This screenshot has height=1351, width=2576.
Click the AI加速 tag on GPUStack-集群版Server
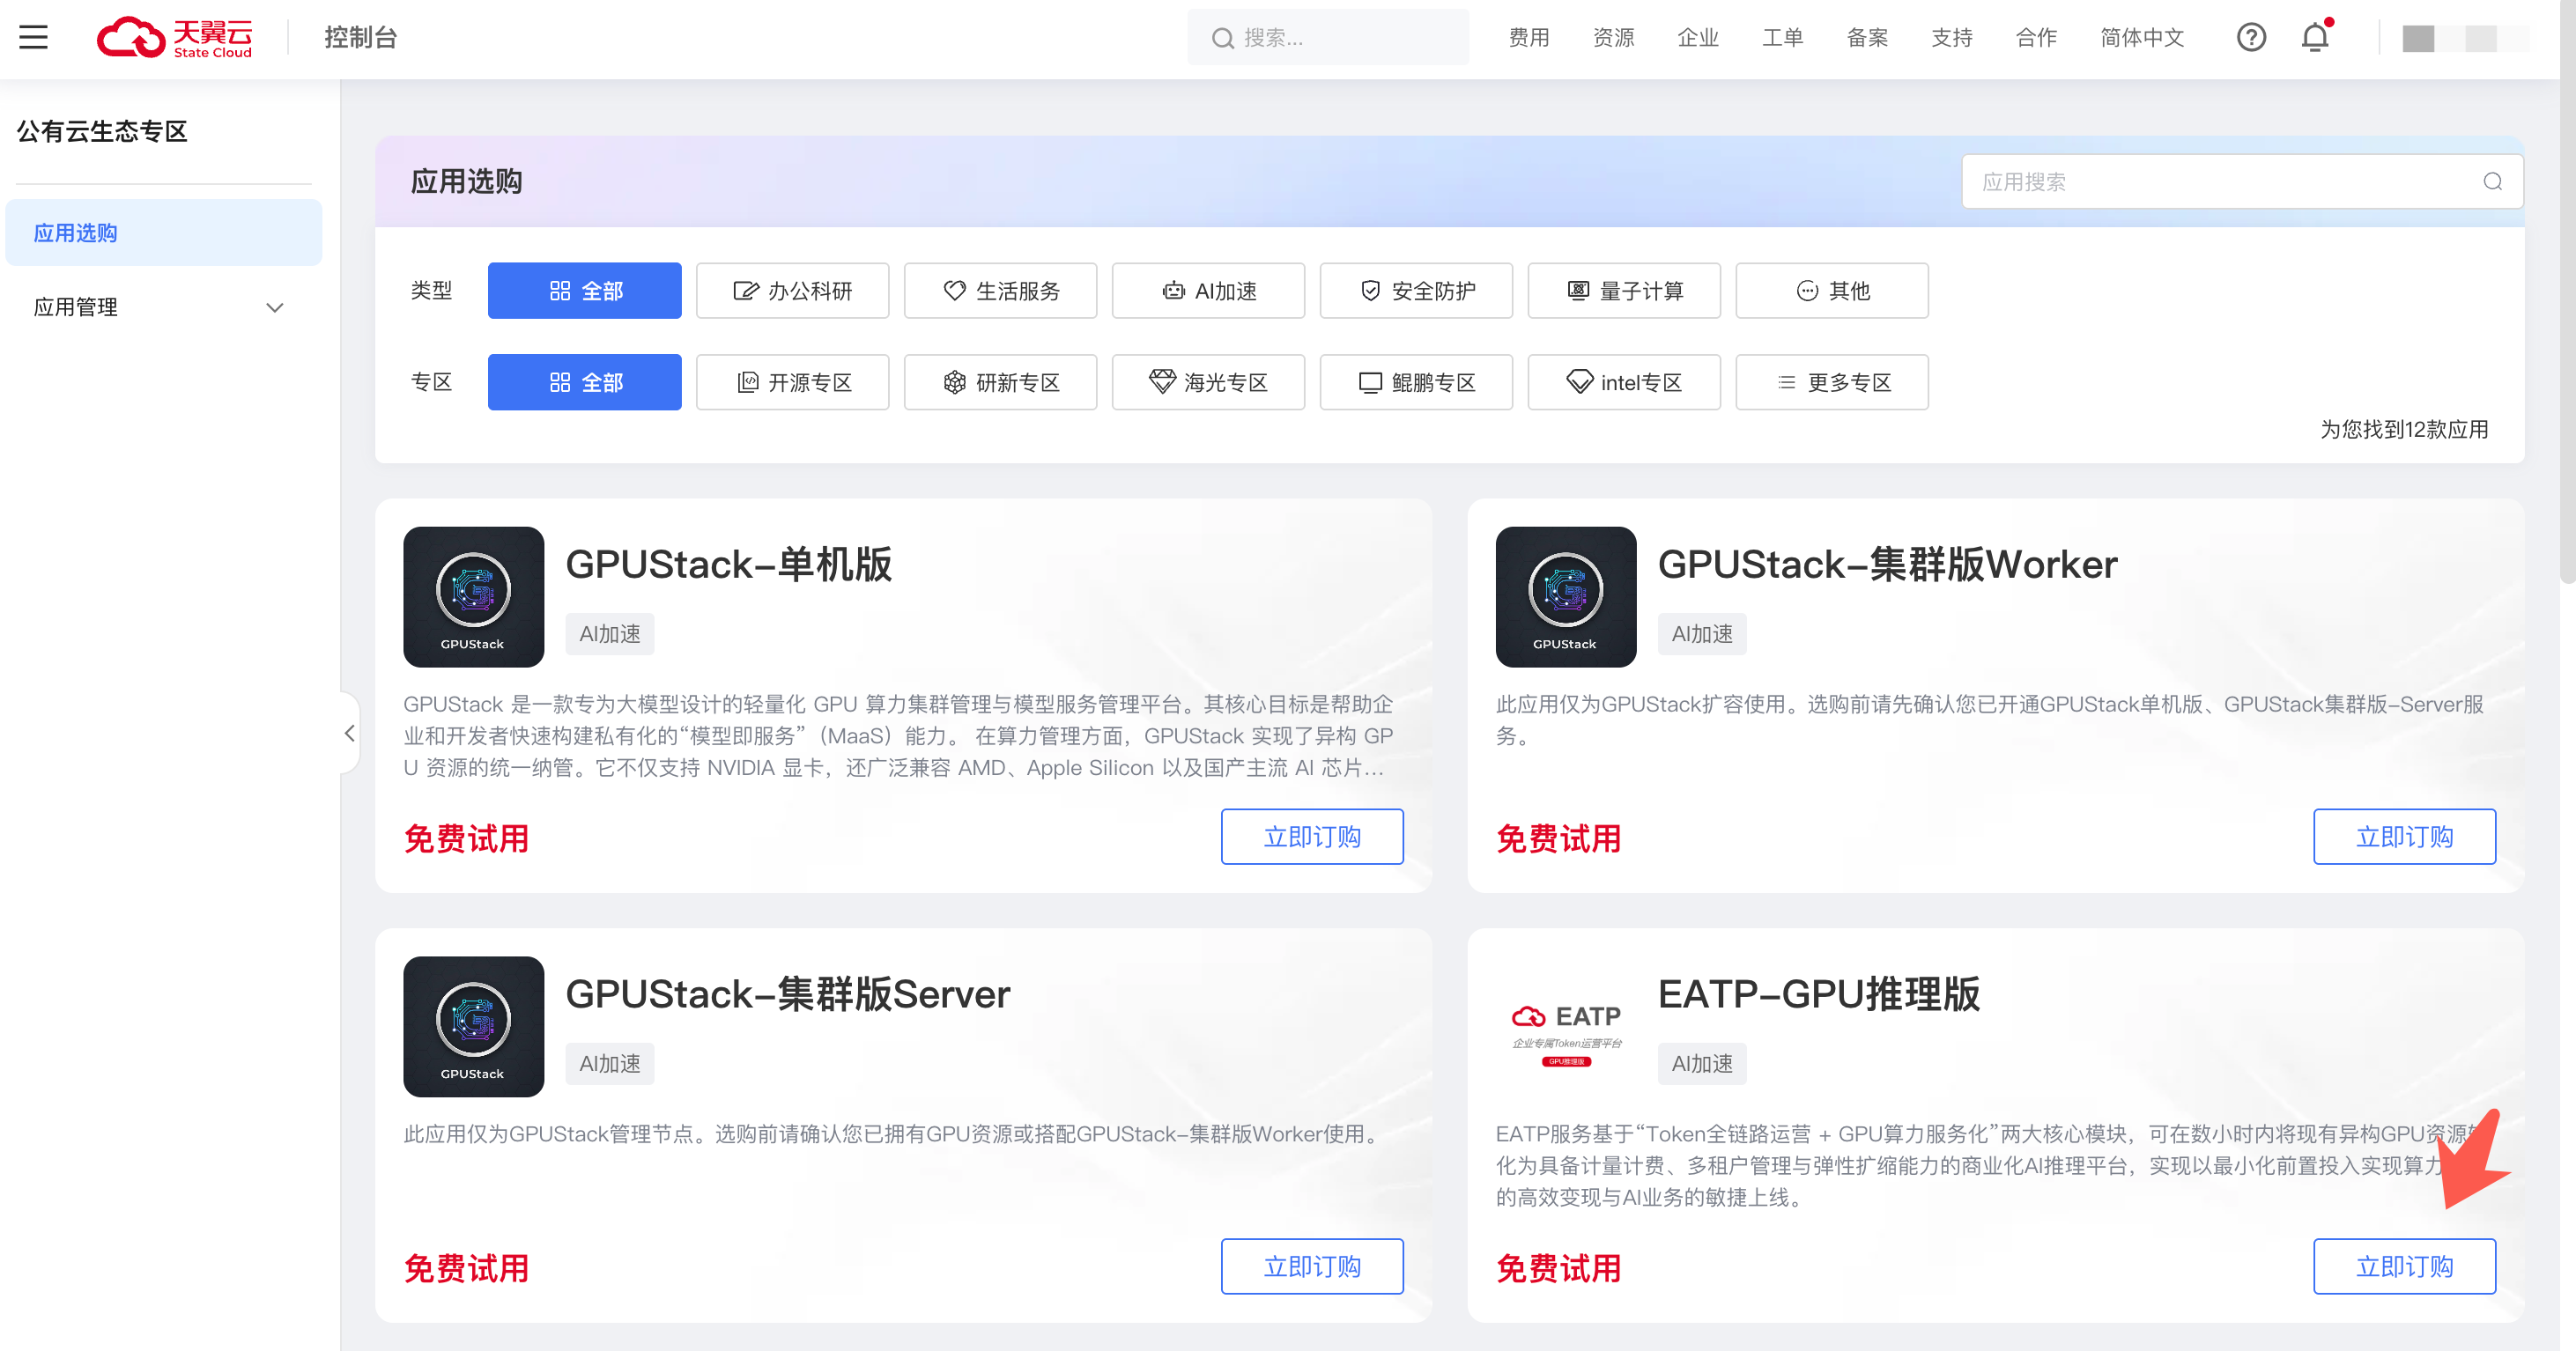click(x=610, y=1064)
